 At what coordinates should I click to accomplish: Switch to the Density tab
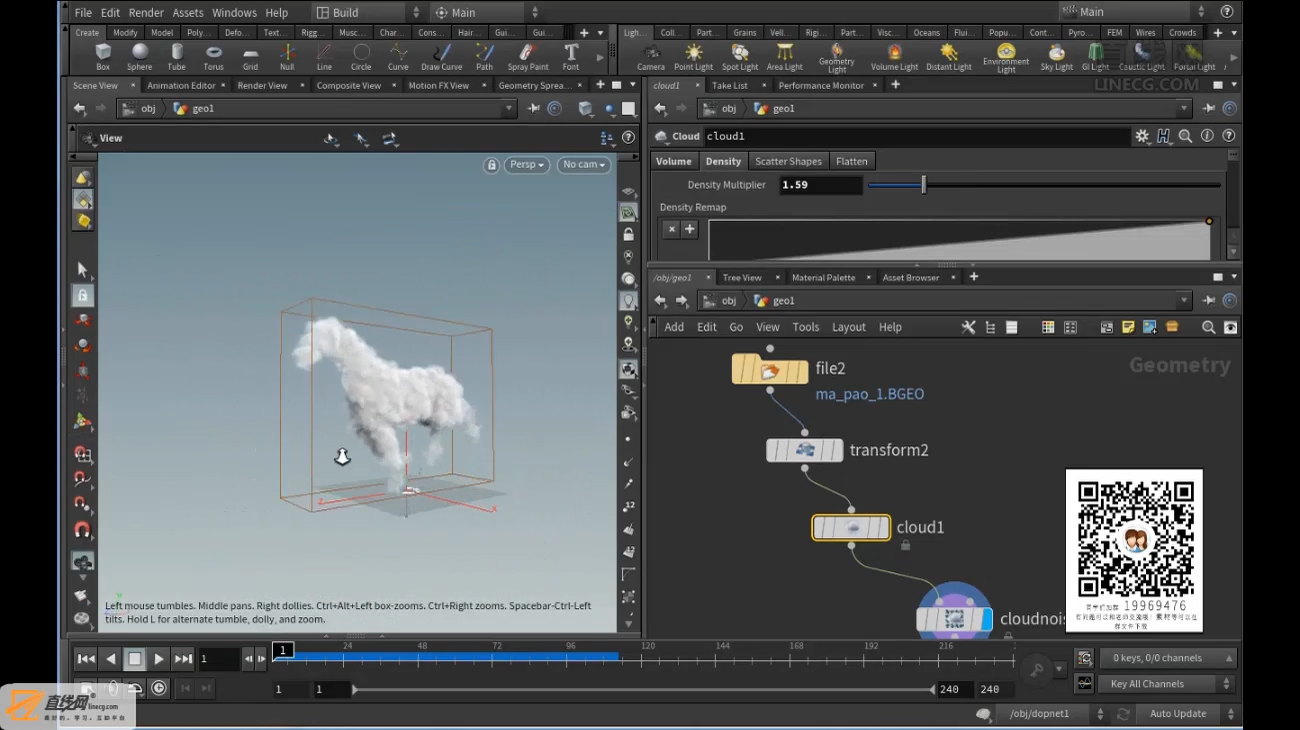tap(723, 161)
